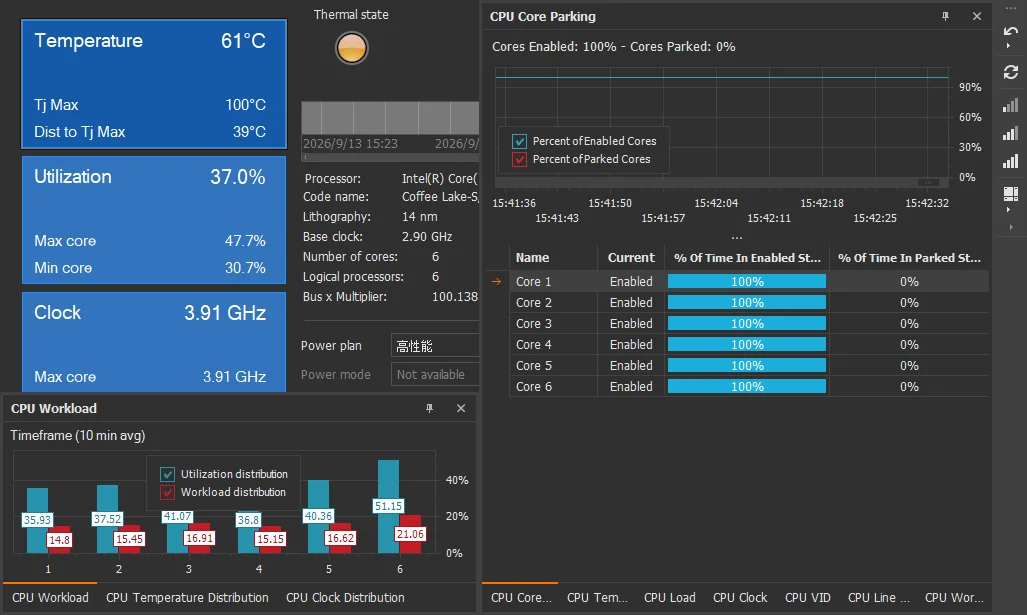The width and height of the screenshot is (1027, 615).
Task: Select the full signal-bars level icon
Action: (1011, 161)
